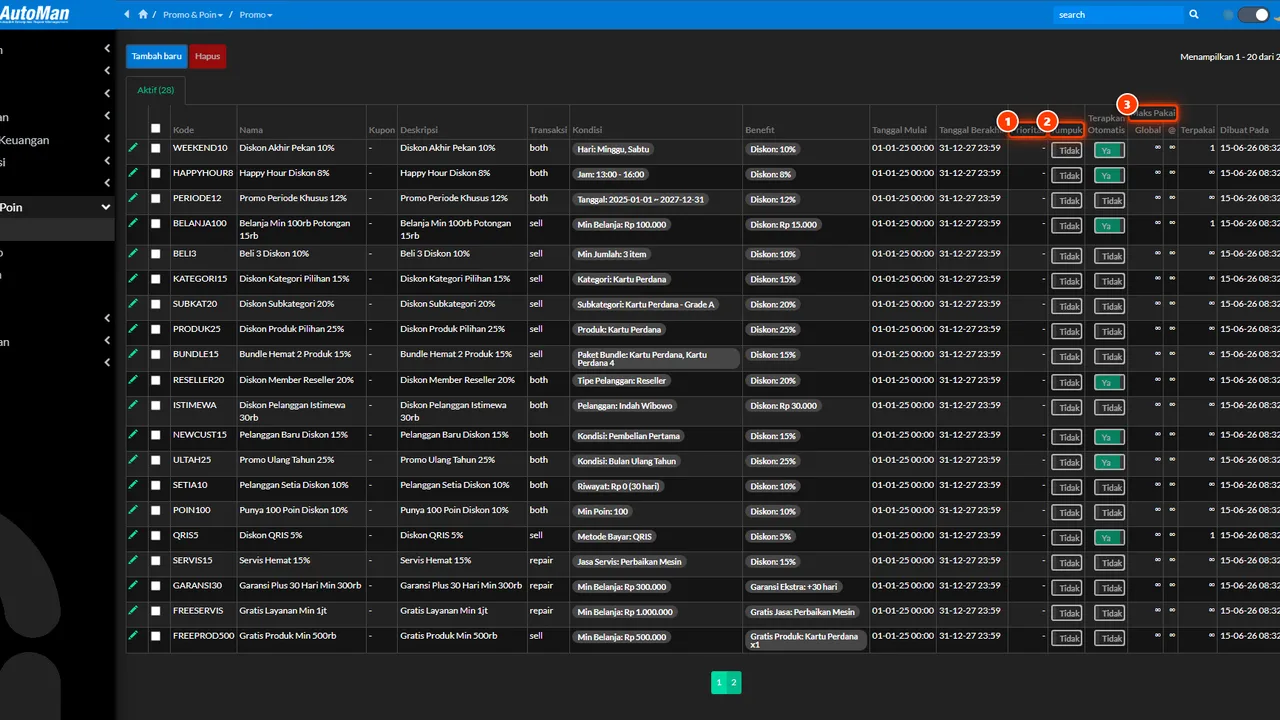Expand the Keuangan sidebar menu chevron
1280x720 pixels.
[x=107, y=140]
